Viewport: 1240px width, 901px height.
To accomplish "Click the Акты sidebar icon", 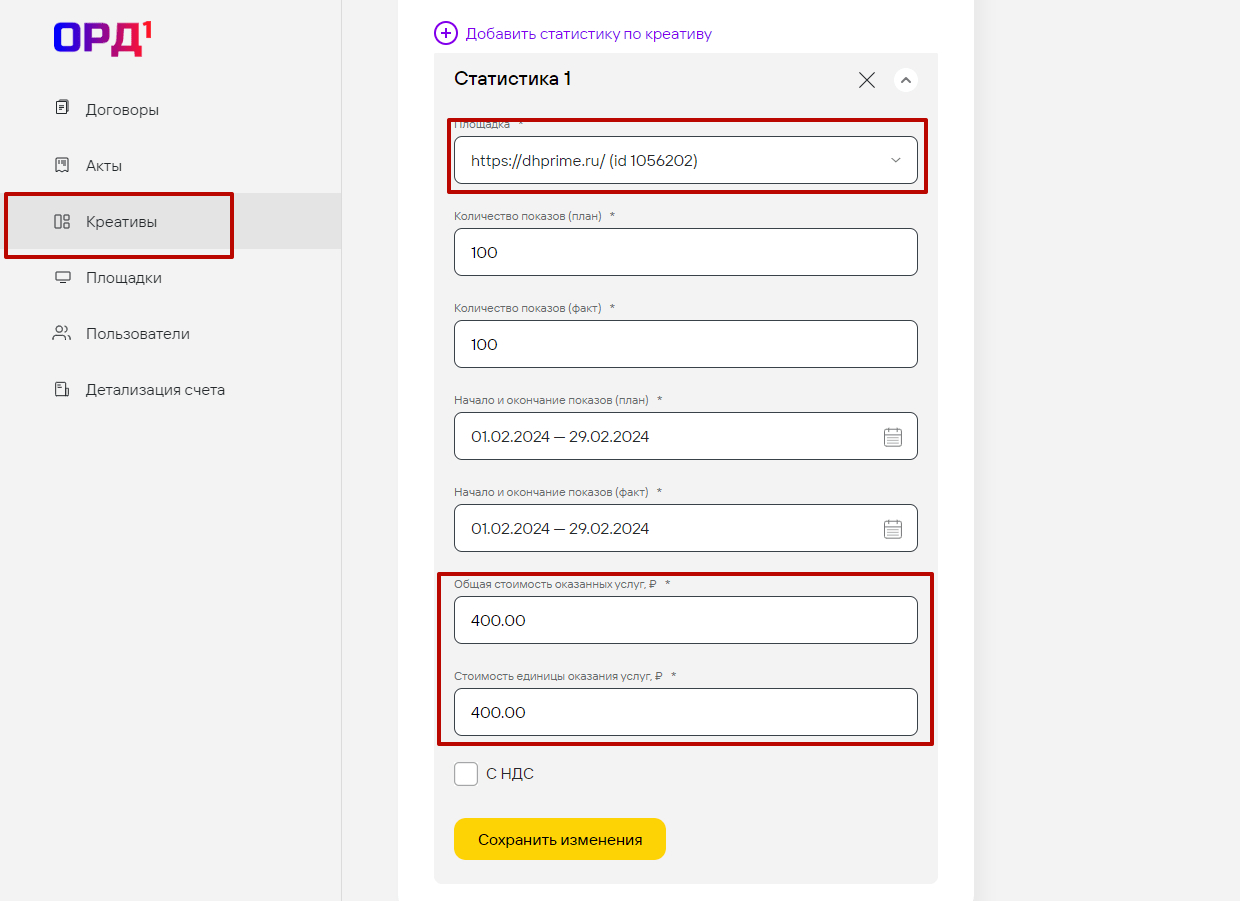I will click(x=62, y=165).
